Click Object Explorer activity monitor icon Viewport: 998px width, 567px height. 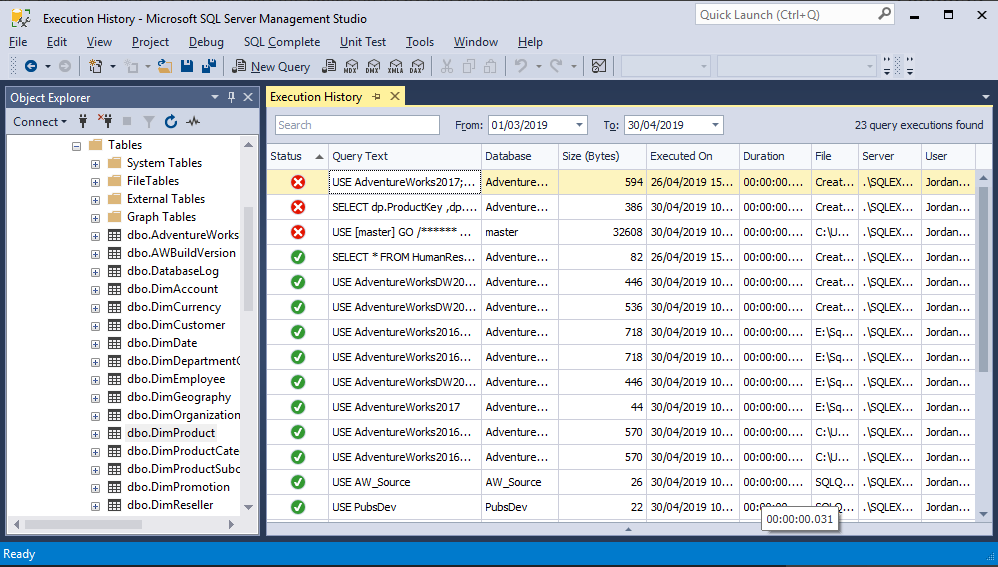(193, 121)
